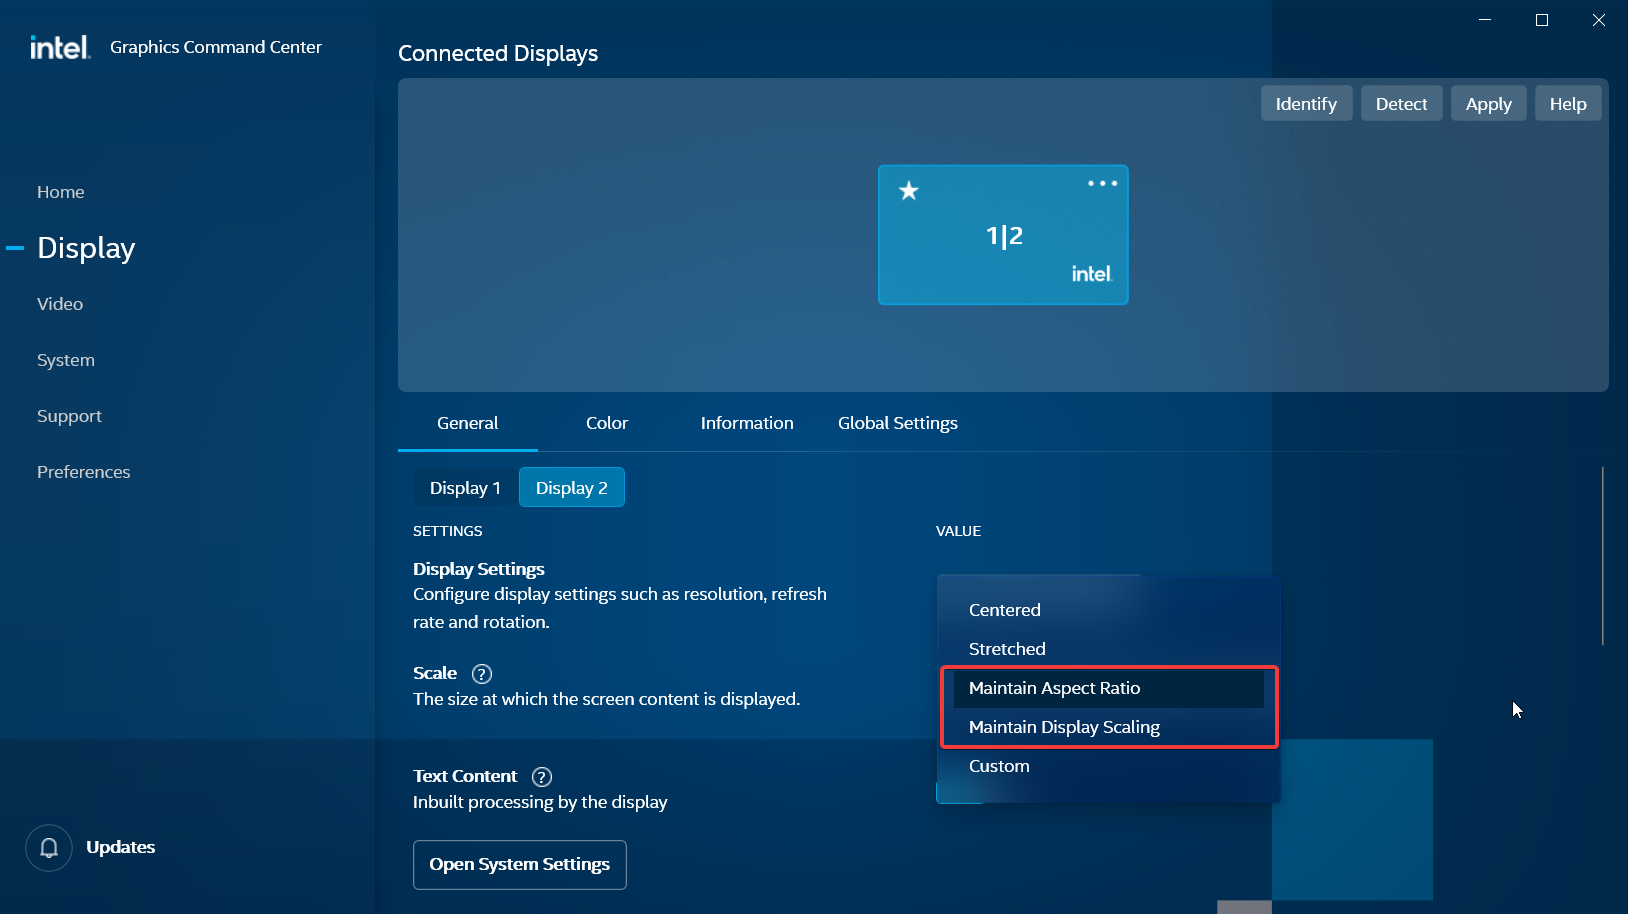Go to Home in the sidebar
1628x914 pixels.
coord(61,192)
